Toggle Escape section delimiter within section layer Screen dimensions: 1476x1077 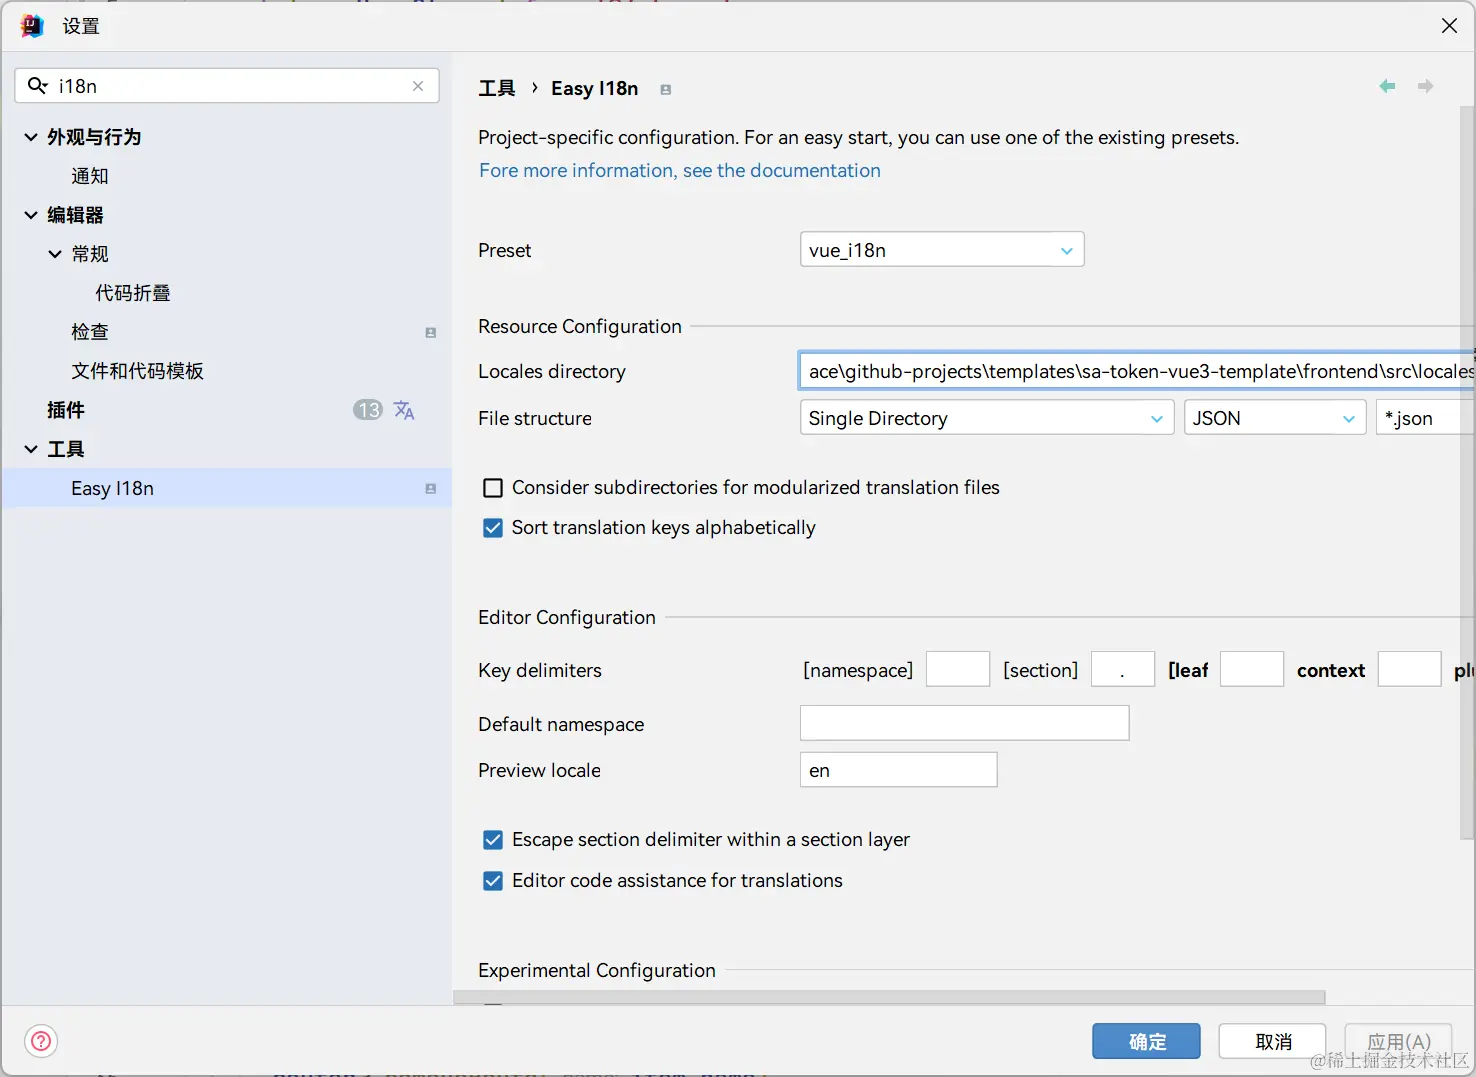[x=493, y=840]
